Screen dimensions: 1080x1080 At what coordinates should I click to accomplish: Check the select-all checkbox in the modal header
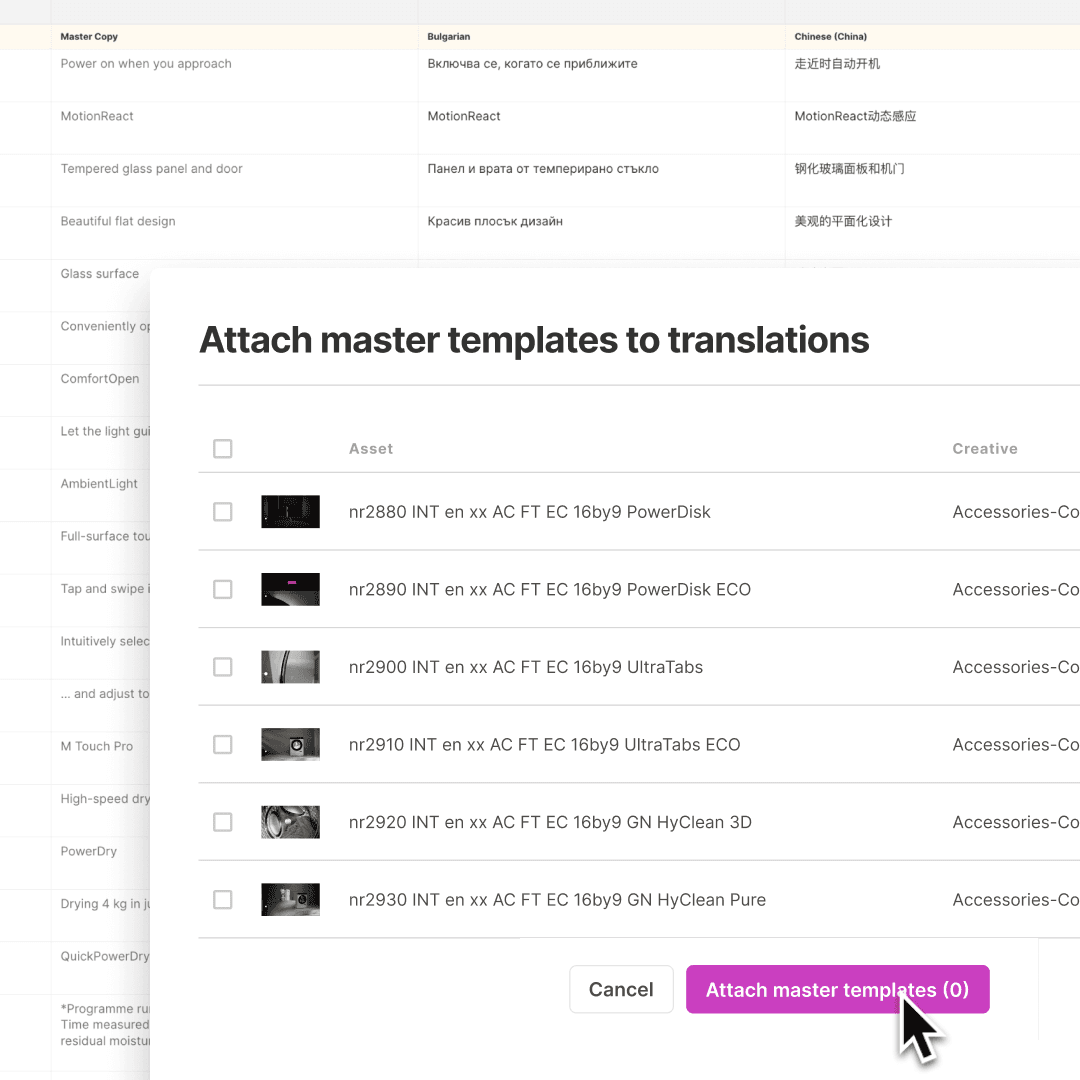point(222,449)
